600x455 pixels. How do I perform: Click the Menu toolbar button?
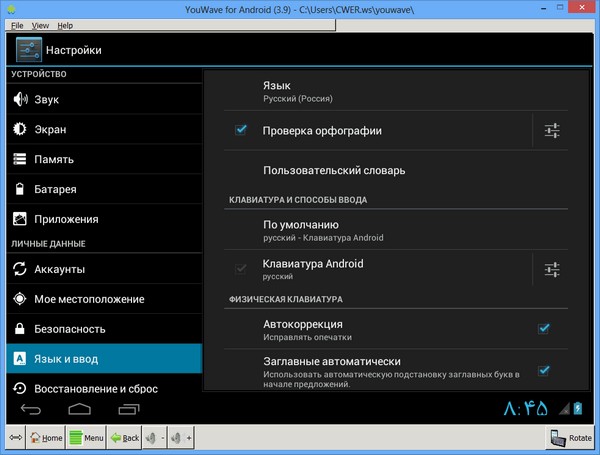pyautogui.click(x=85, y=438)
